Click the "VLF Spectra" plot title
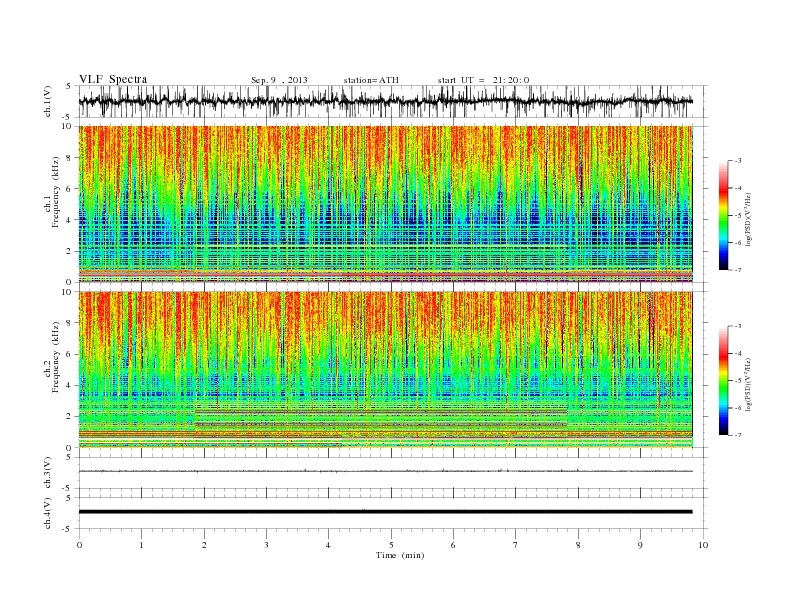792x612 pixels. [113, 80]
